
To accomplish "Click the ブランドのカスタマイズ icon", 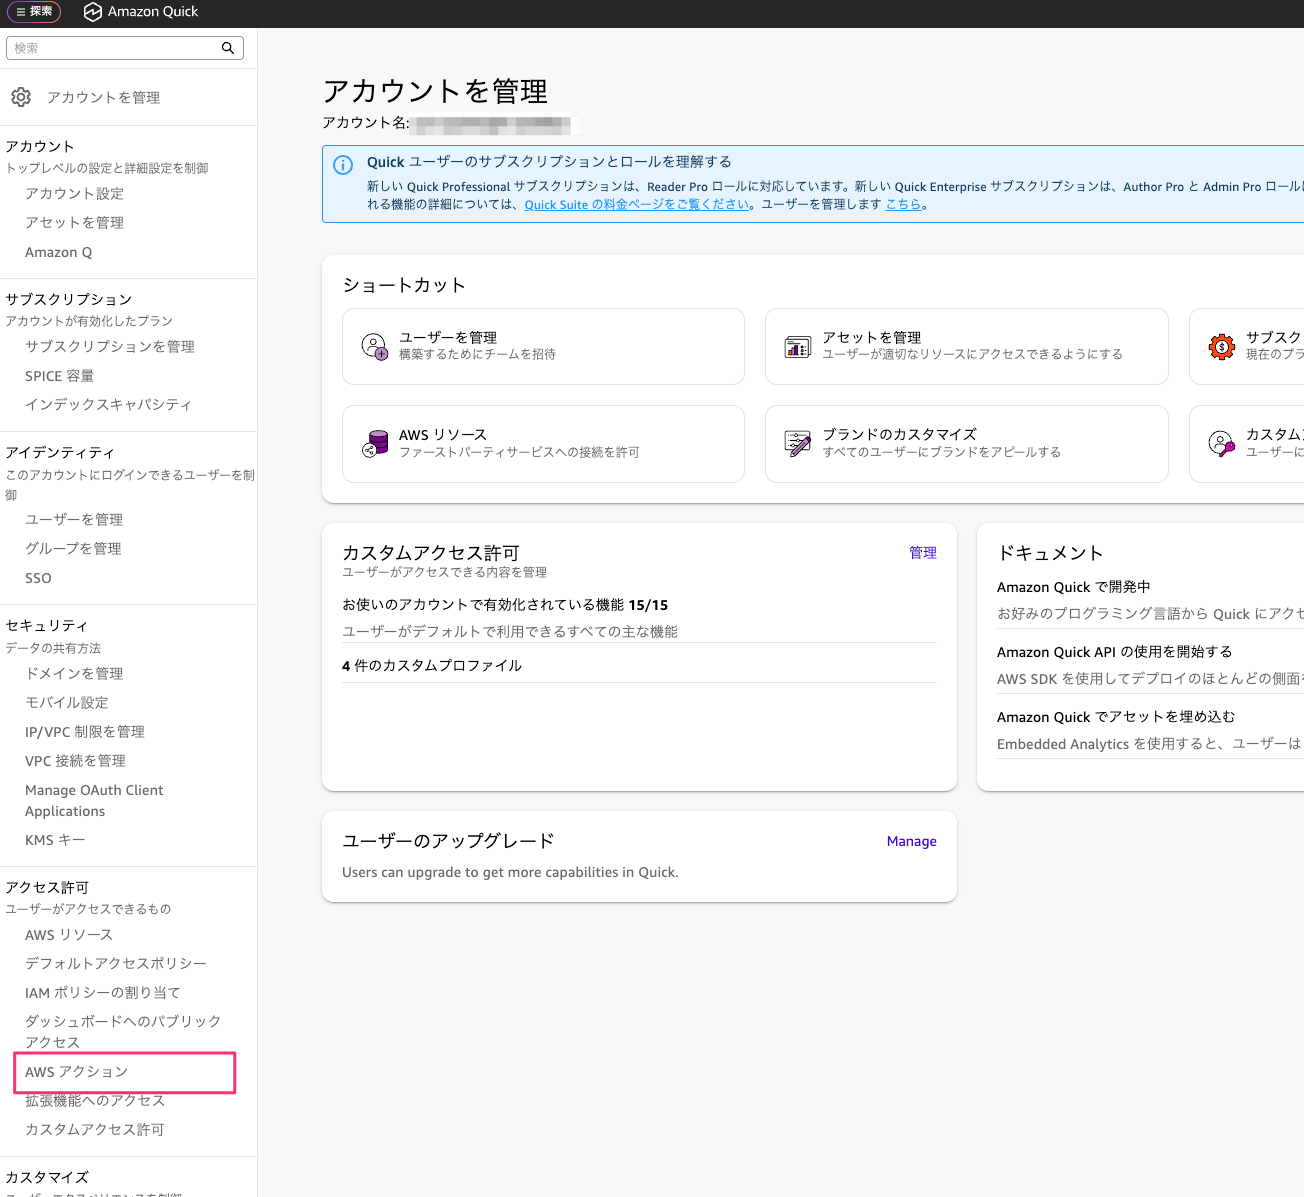I will coord(798,444).
